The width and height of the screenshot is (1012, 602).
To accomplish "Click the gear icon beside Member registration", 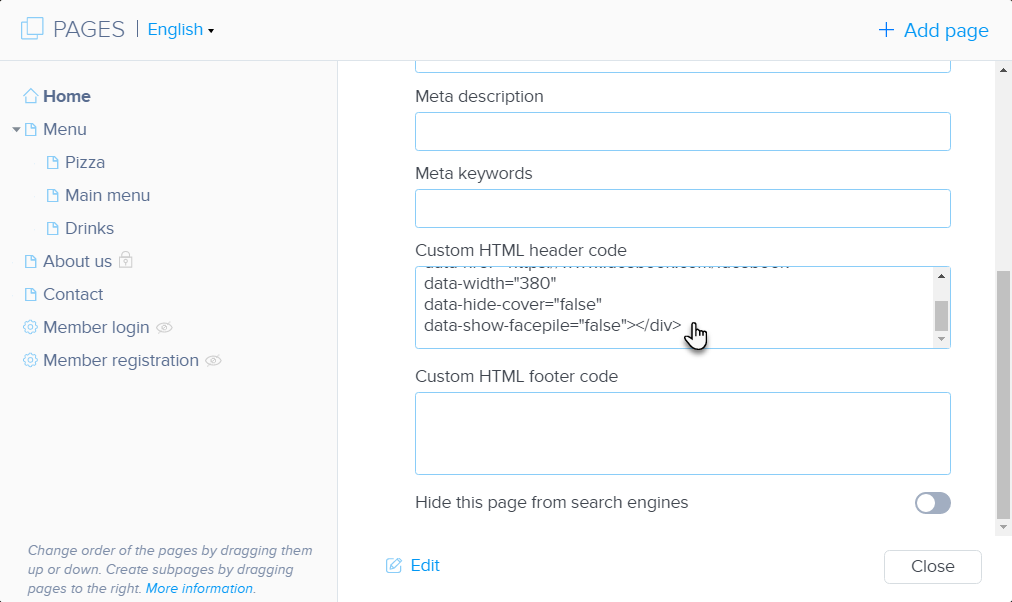I will [x=30, y=361].
